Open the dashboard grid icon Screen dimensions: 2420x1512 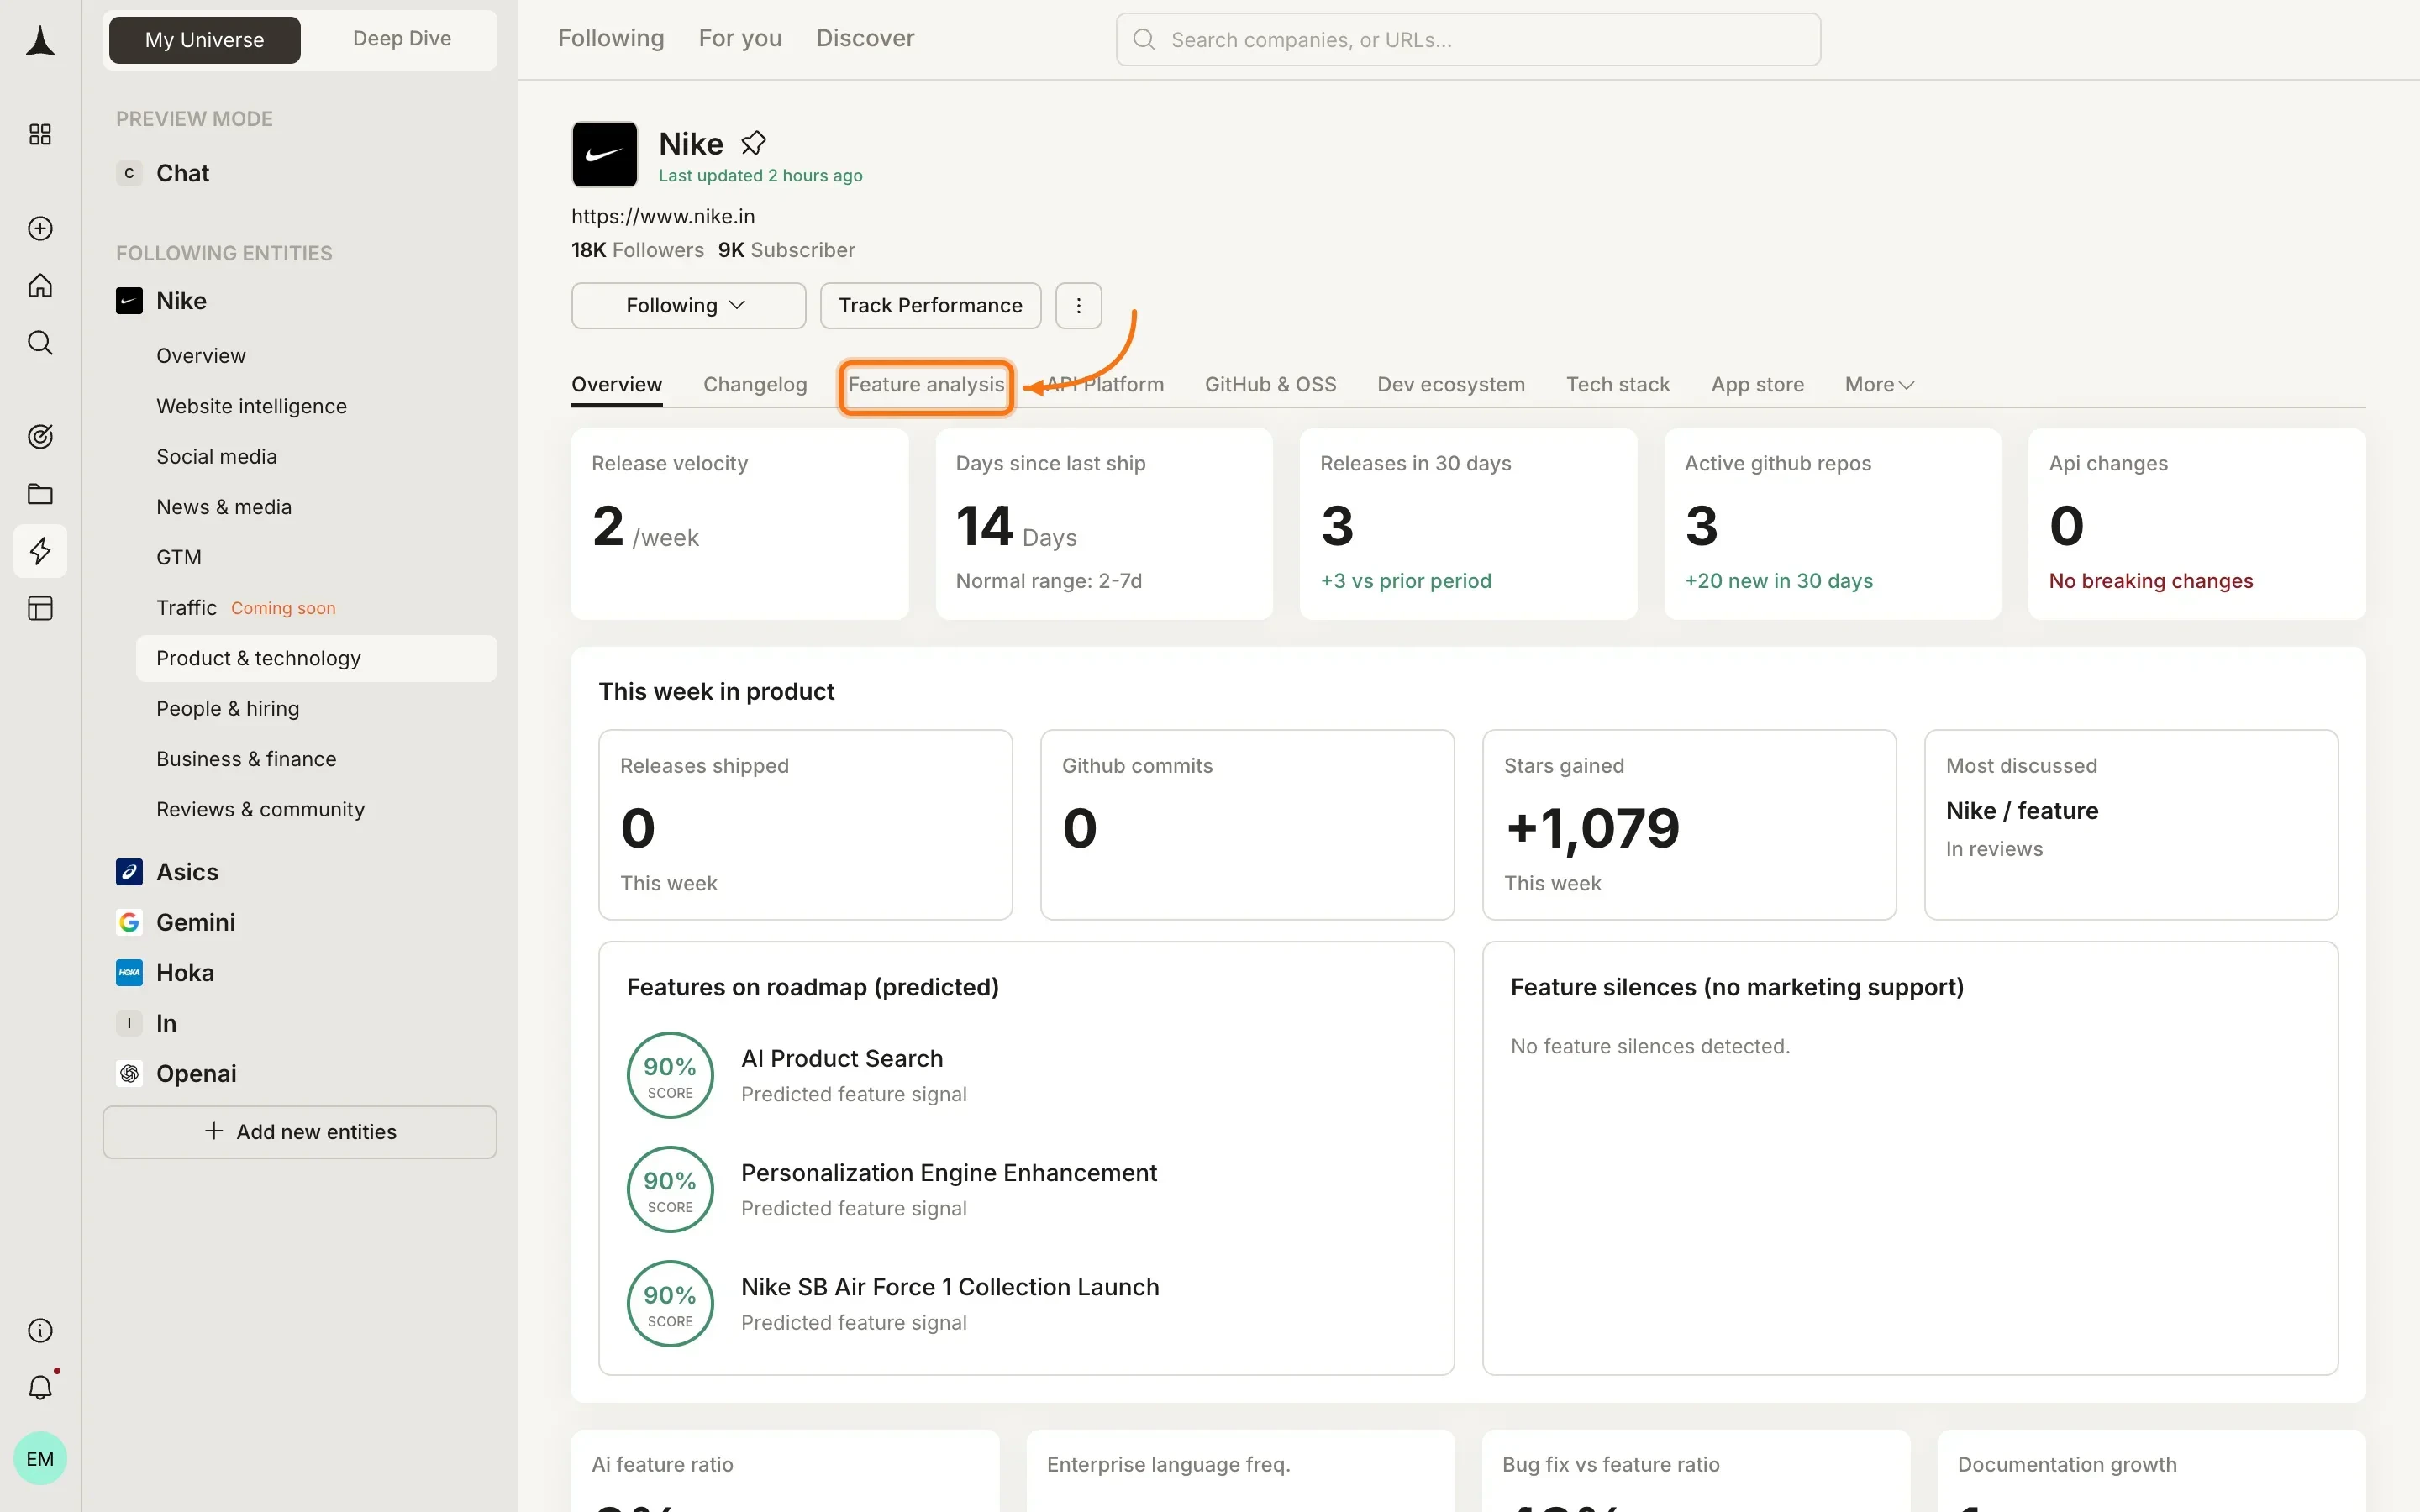(x=40, y=134)
